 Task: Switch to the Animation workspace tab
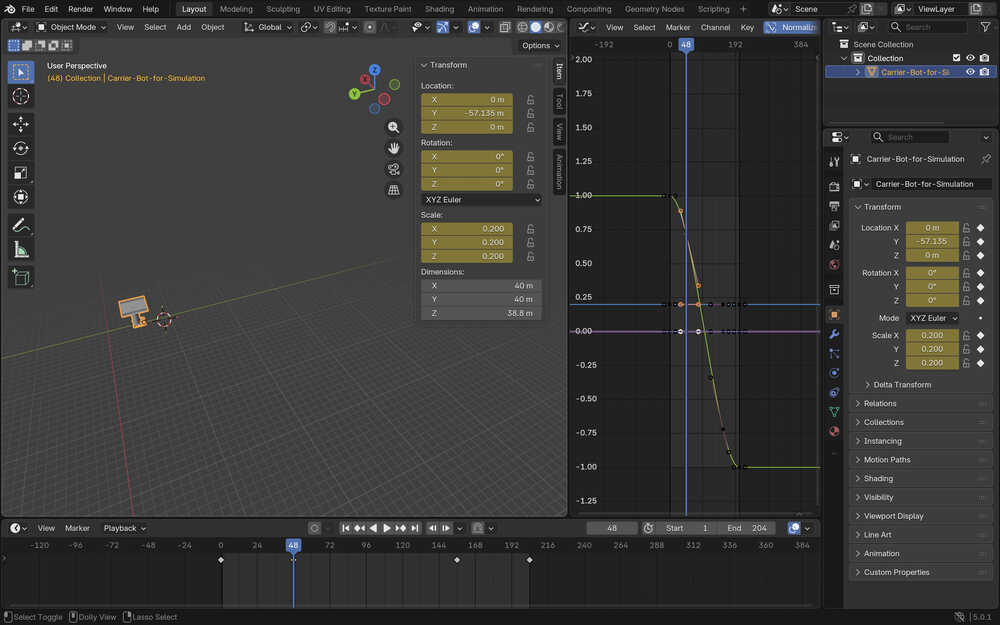[485, 9]
